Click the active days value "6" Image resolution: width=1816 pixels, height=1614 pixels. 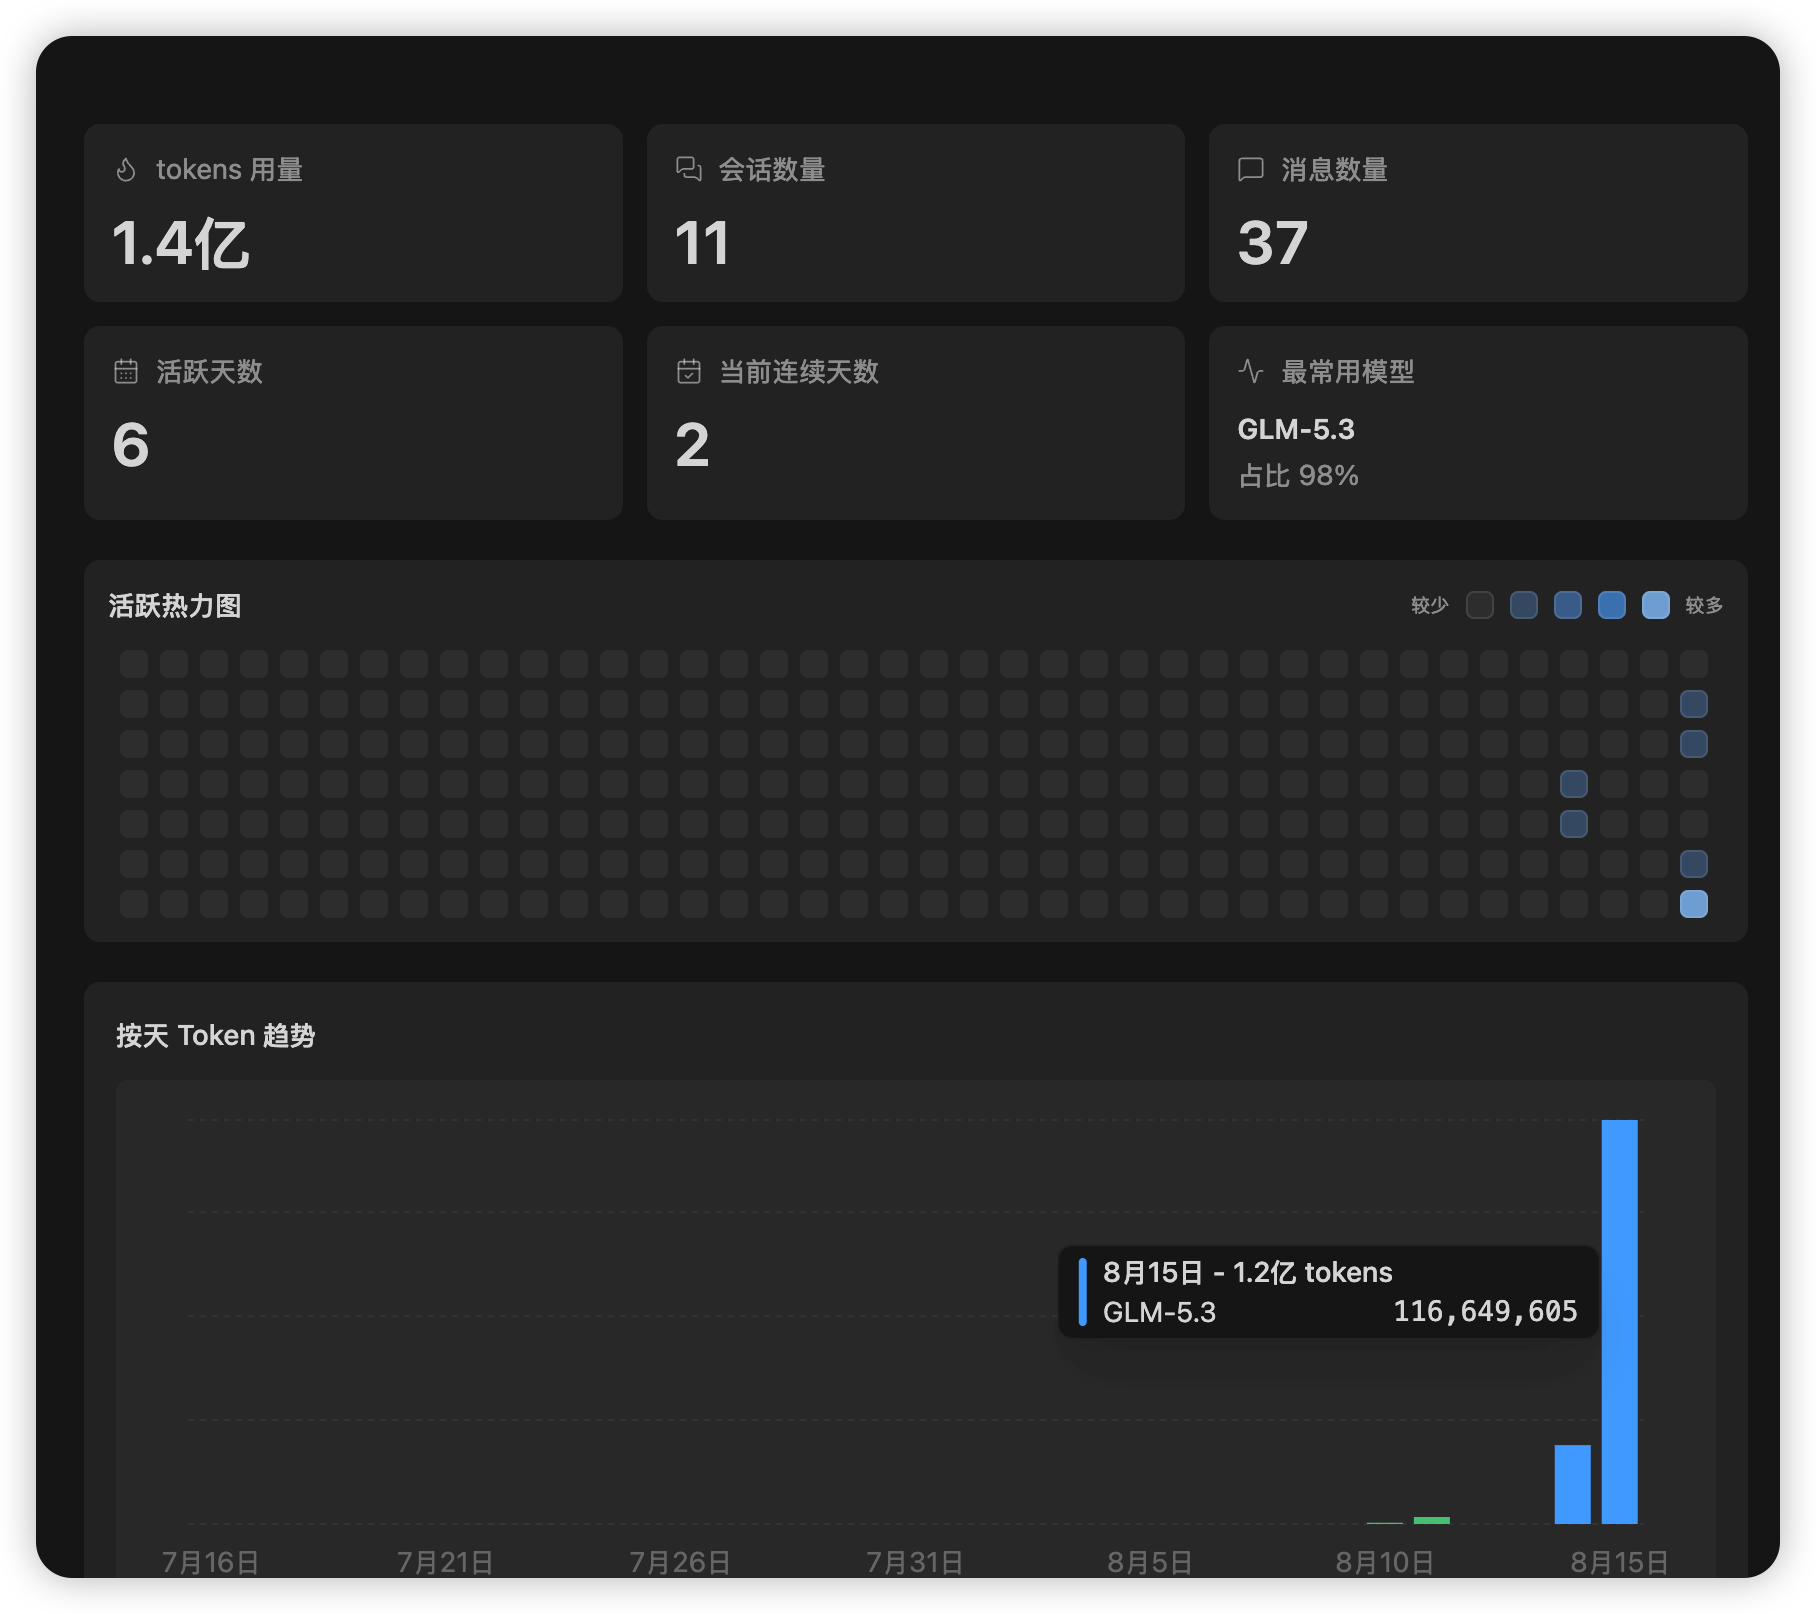click(131, 445)
